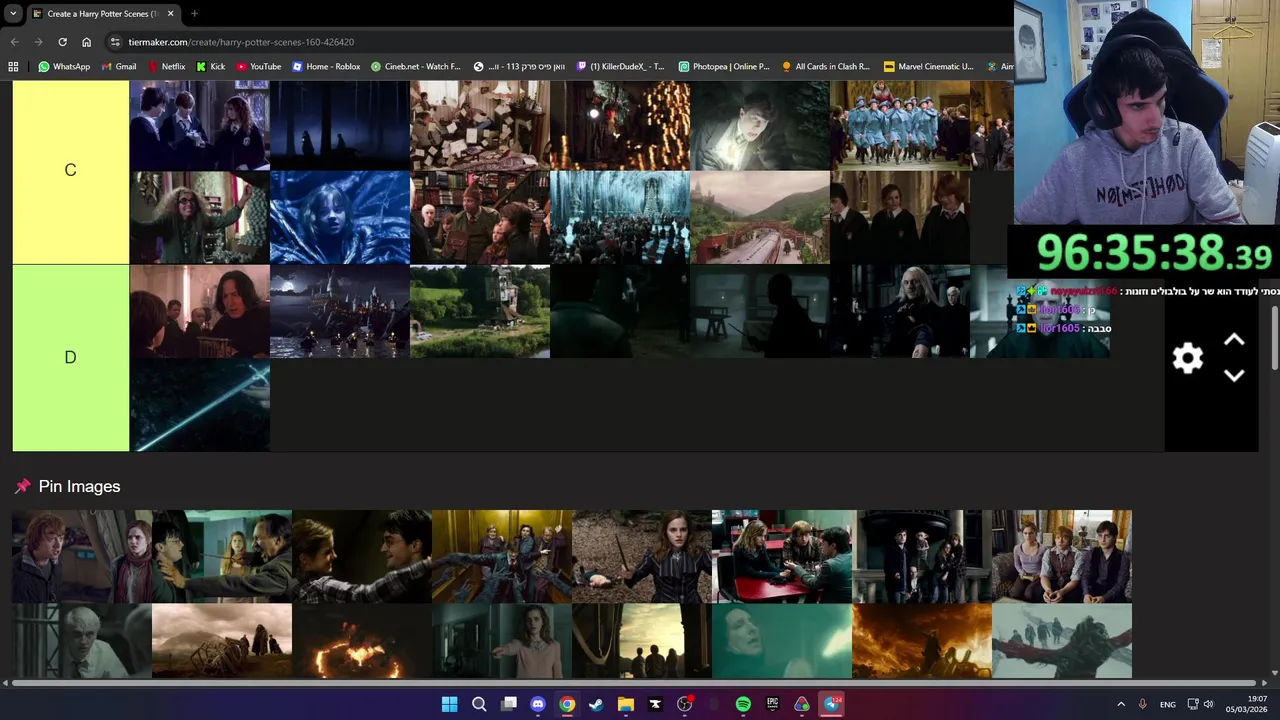Open Windows taskbar search
Viewport: 1280px width, 720px height.
pos(479,704)
